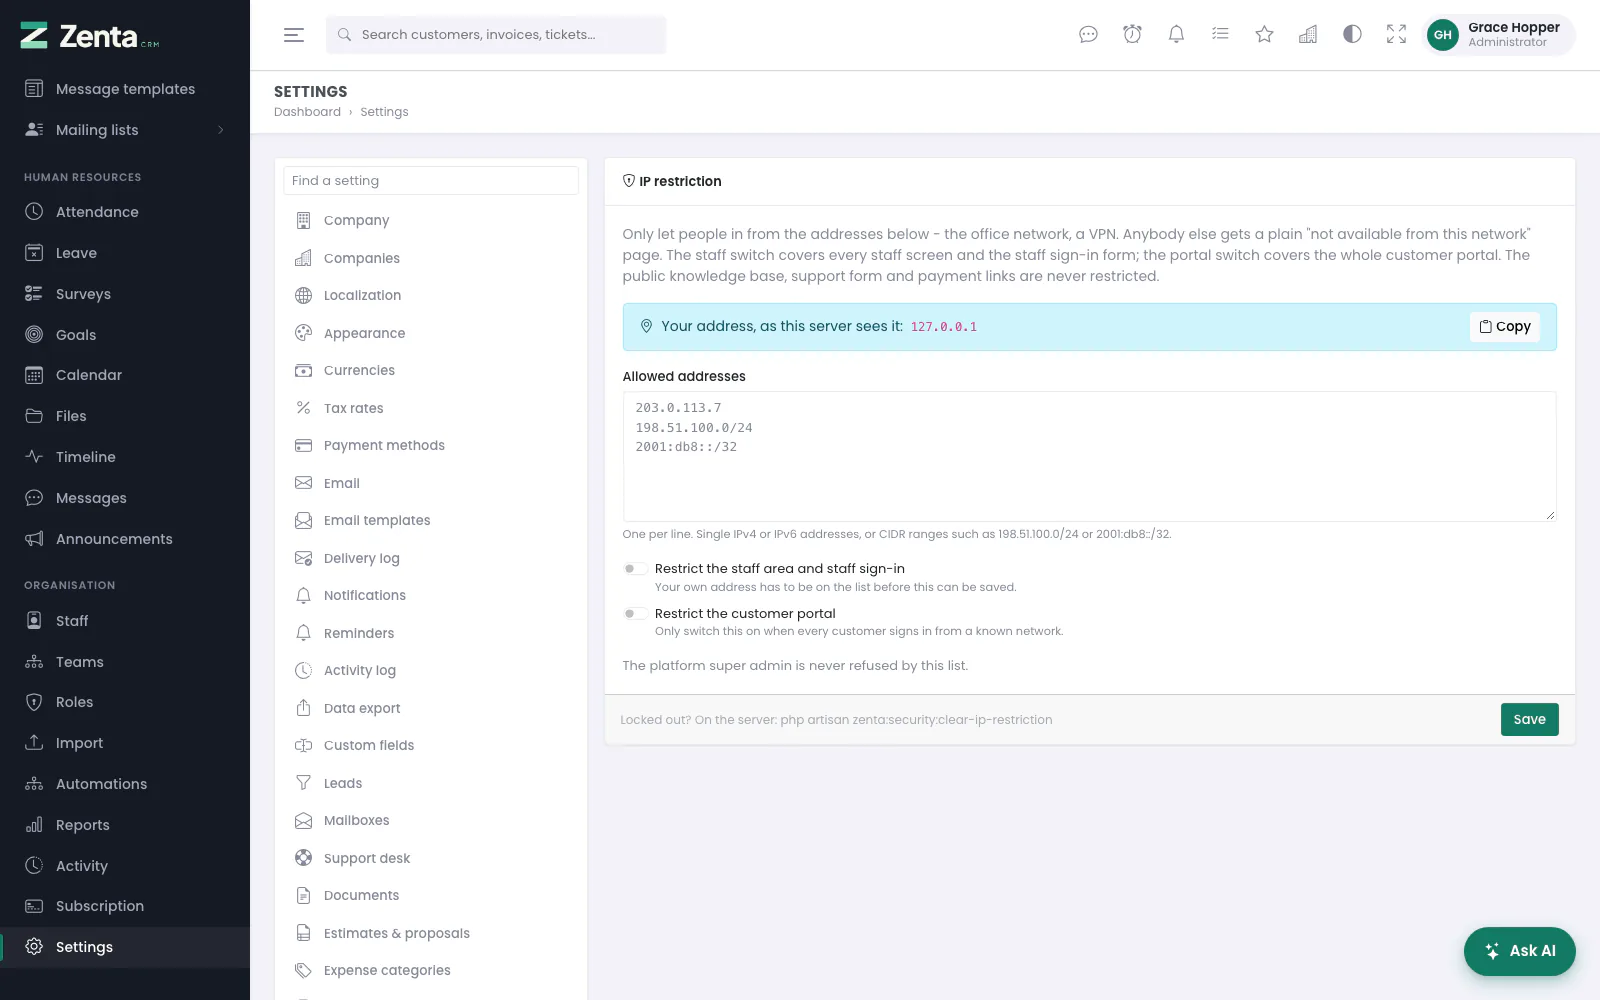Image resolution: width=1600 pixels, height=1000 pixels.
Task: Open Payment methods settings section
Action: [431, 445]
